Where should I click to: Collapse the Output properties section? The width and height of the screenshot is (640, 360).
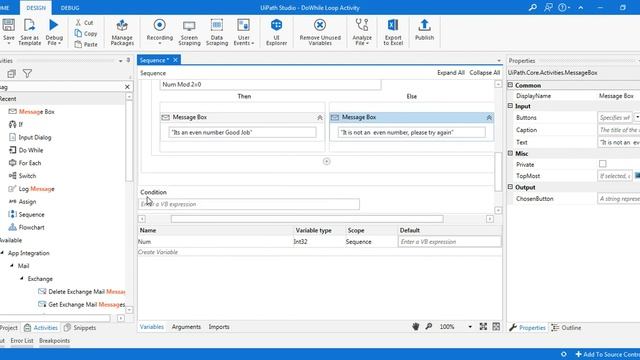(510, 187)
